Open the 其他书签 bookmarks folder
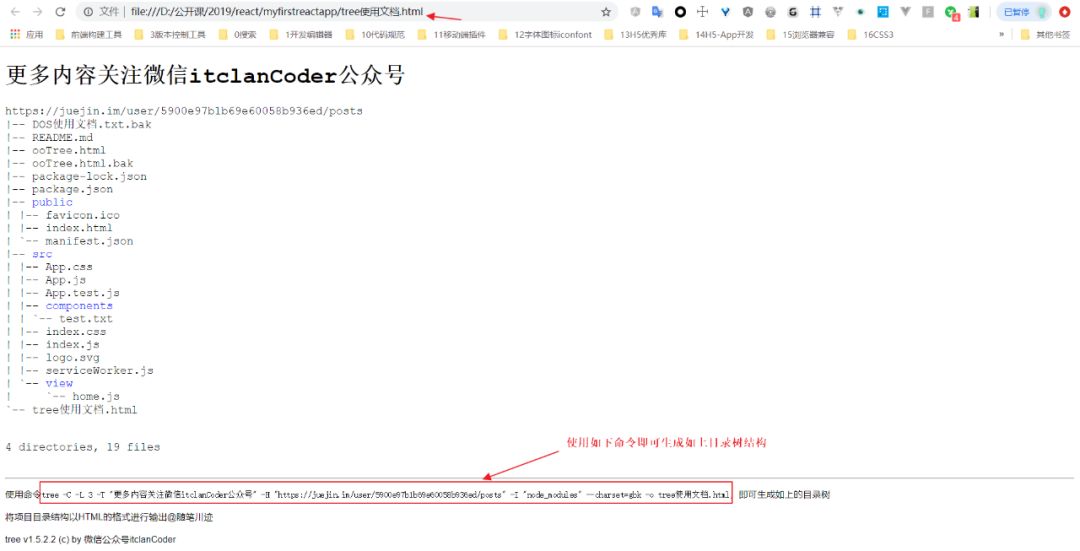 [x=1046, y=34]
